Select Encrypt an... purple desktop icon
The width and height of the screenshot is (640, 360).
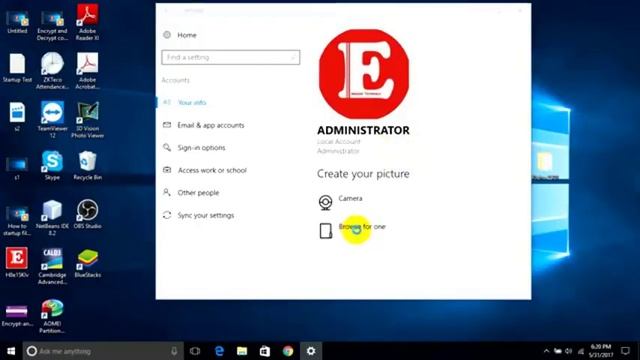pyautogui.click(x=17, y=315)
